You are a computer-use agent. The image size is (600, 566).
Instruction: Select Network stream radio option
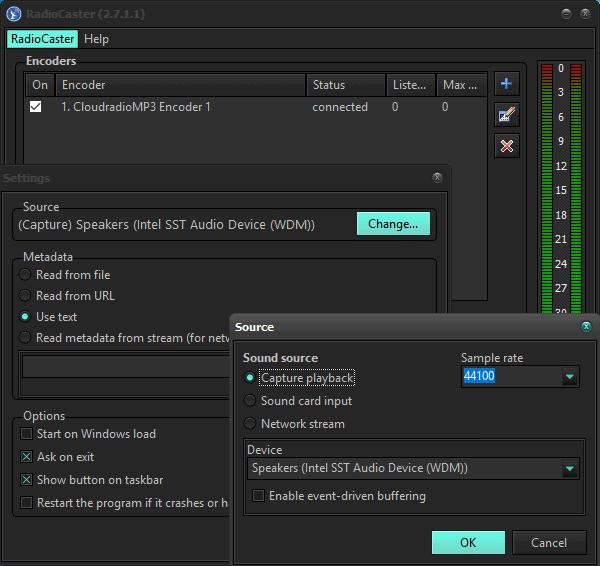251,424
